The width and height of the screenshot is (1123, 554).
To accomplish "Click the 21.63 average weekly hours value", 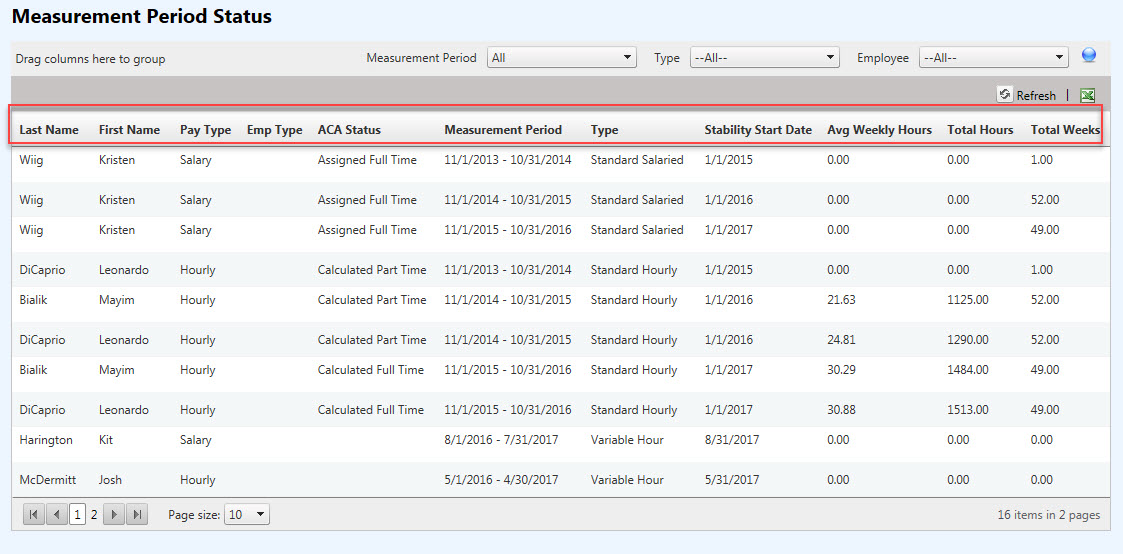I will coord(841,300).
